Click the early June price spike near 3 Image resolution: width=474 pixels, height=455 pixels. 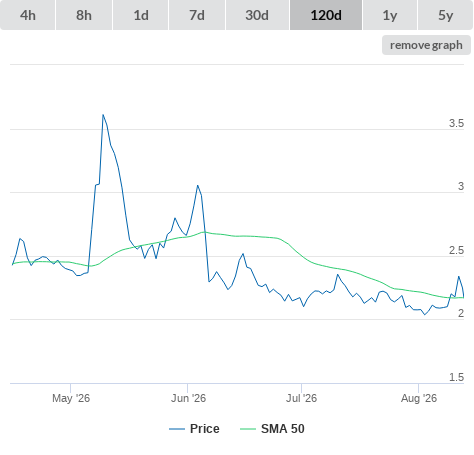(x=198, y=186)
